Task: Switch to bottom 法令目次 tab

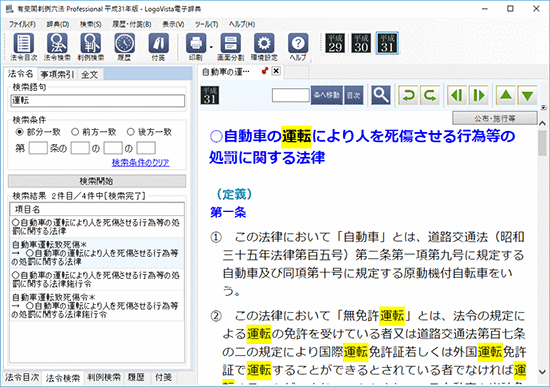Action: point(22,378)
